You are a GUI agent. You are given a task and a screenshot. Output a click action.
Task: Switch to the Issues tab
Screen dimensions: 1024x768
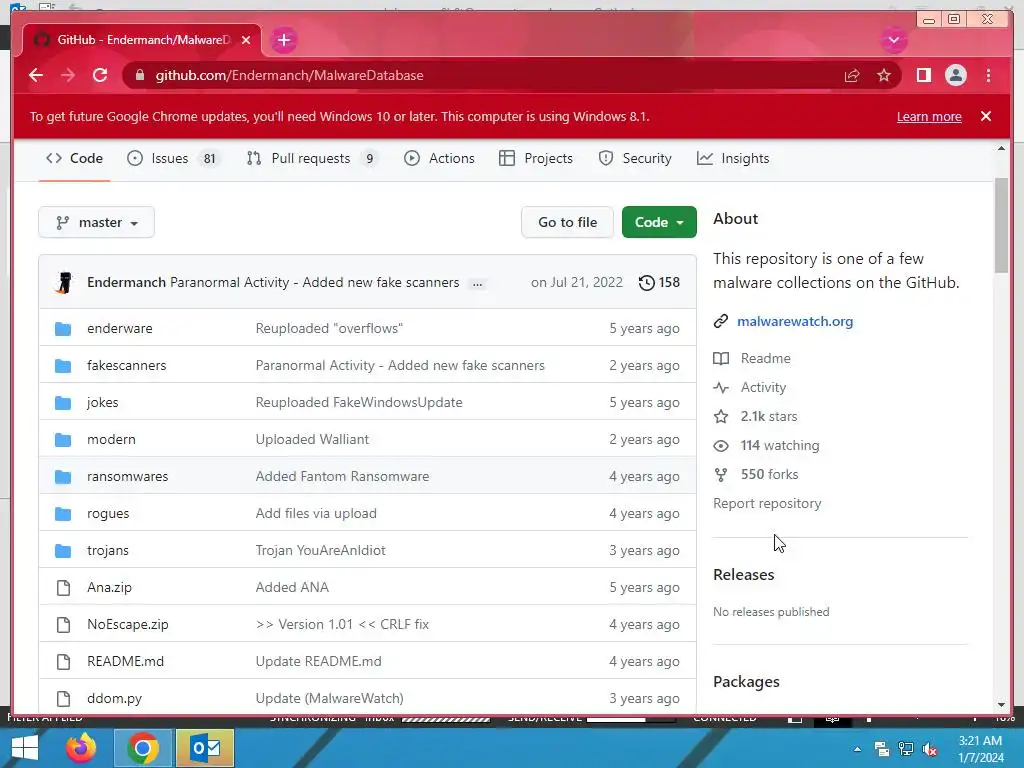pos(173,158)
